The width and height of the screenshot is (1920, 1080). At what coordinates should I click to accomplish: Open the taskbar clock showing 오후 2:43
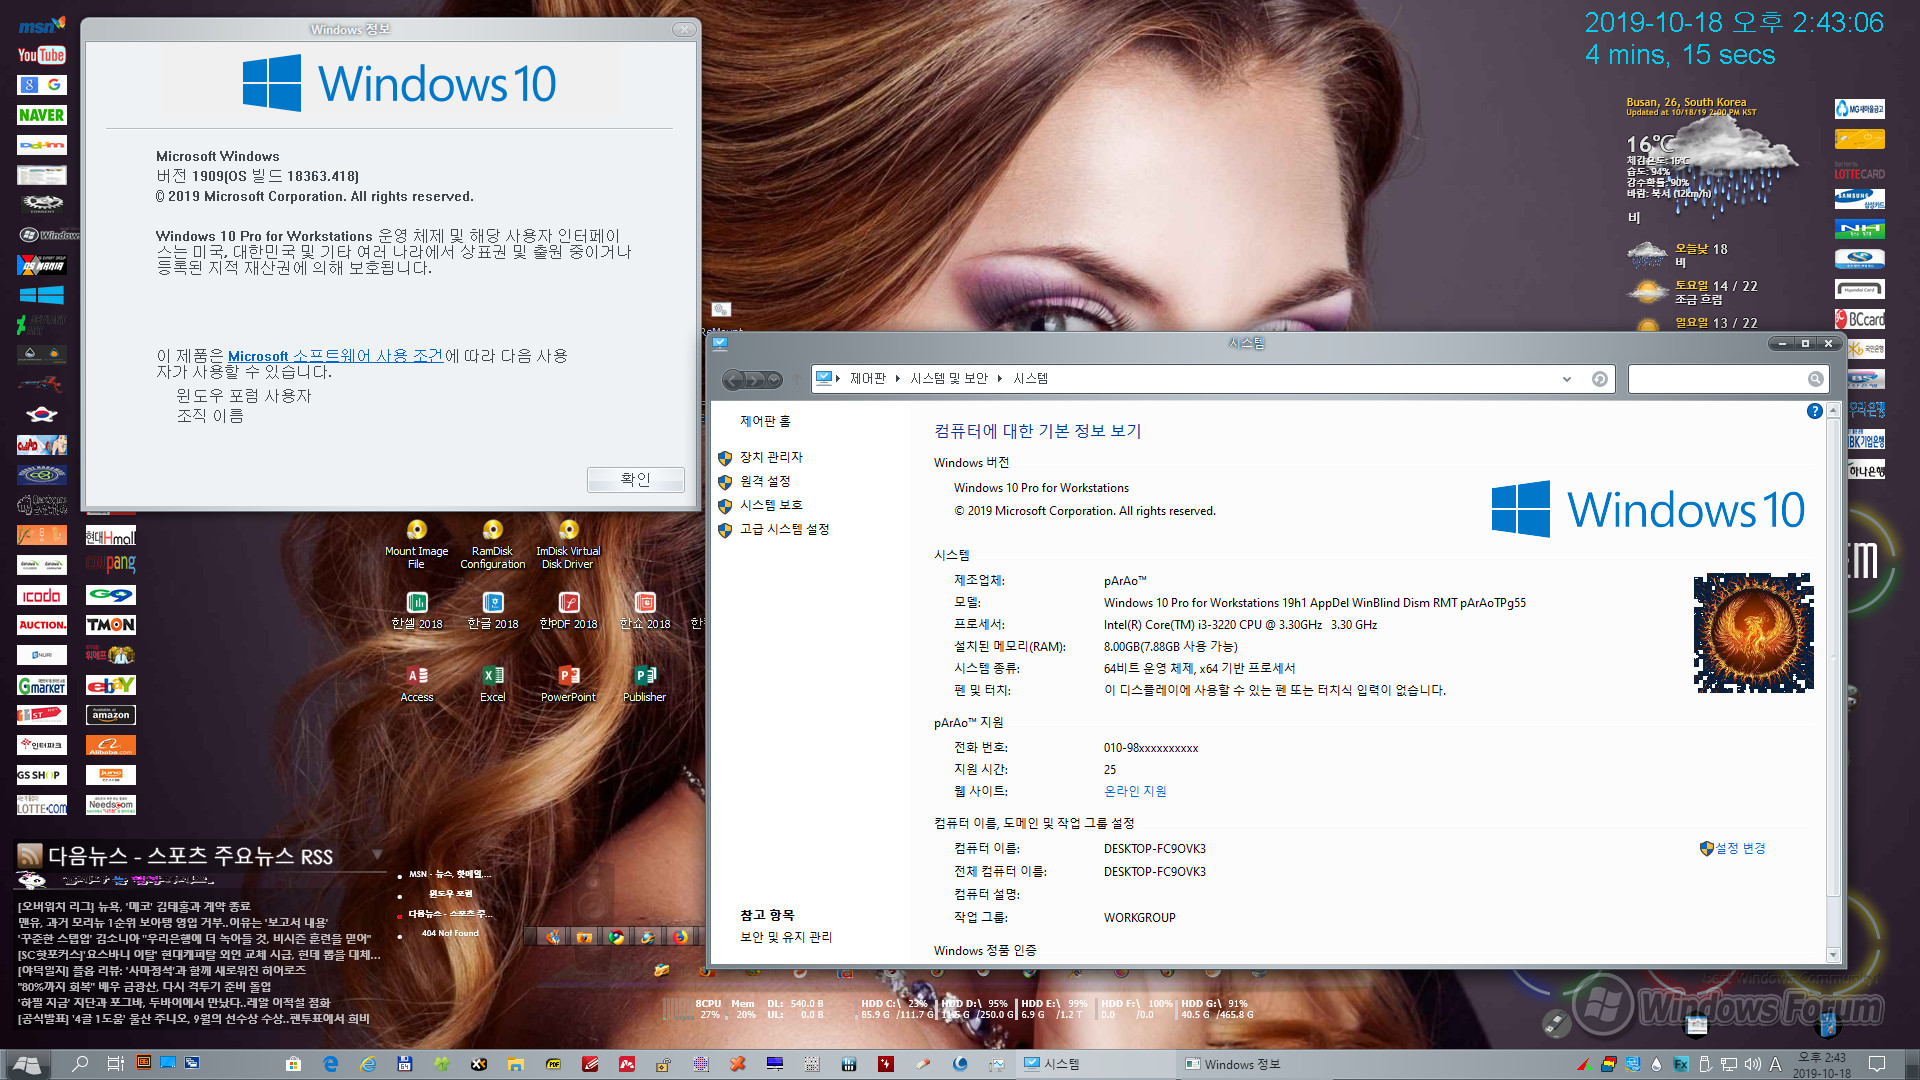point(1822,1064)
